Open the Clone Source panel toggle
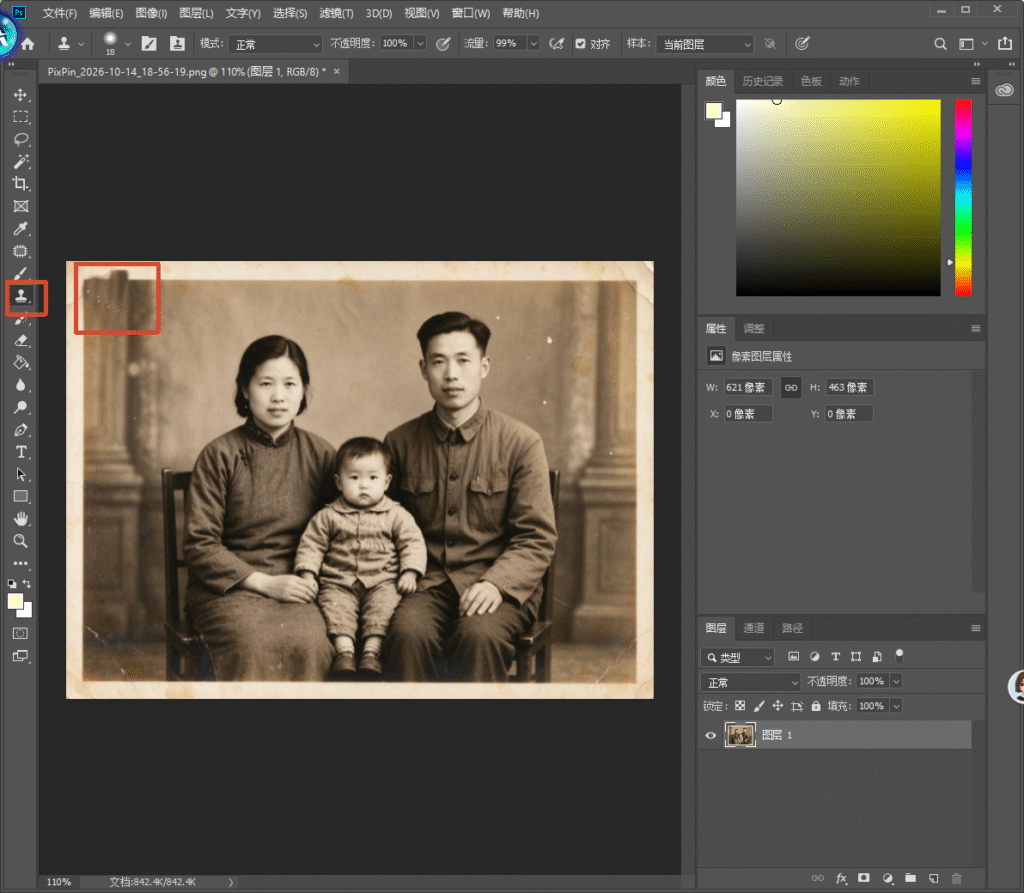Image resolution: width=1024 pixels, height=893 pixels. click(x=177, y=44)
